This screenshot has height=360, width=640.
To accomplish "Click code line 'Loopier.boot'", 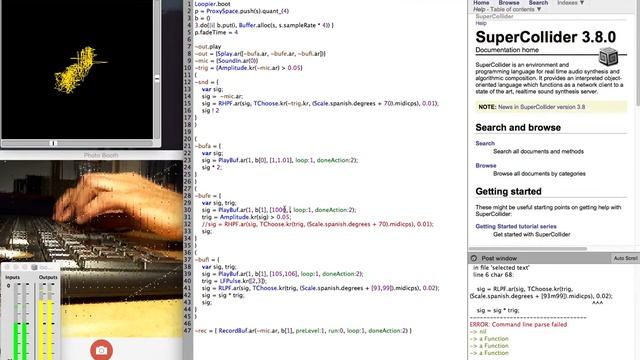I will pos(212,4).
